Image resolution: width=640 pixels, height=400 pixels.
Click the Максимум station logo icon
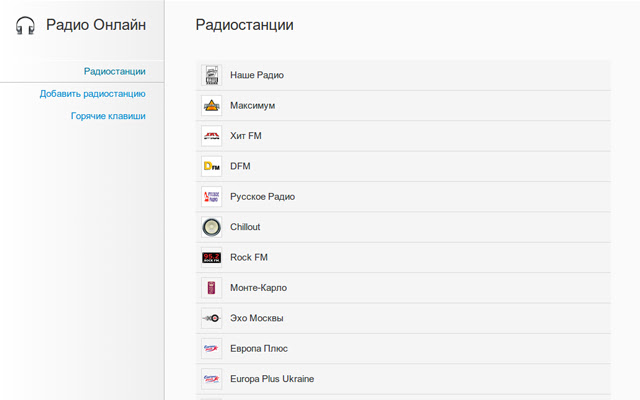[211, 106]
